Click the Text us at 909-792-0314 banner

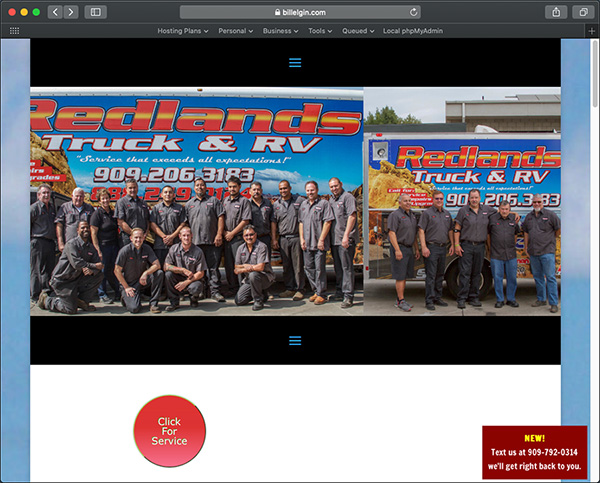tap(535, 452)
